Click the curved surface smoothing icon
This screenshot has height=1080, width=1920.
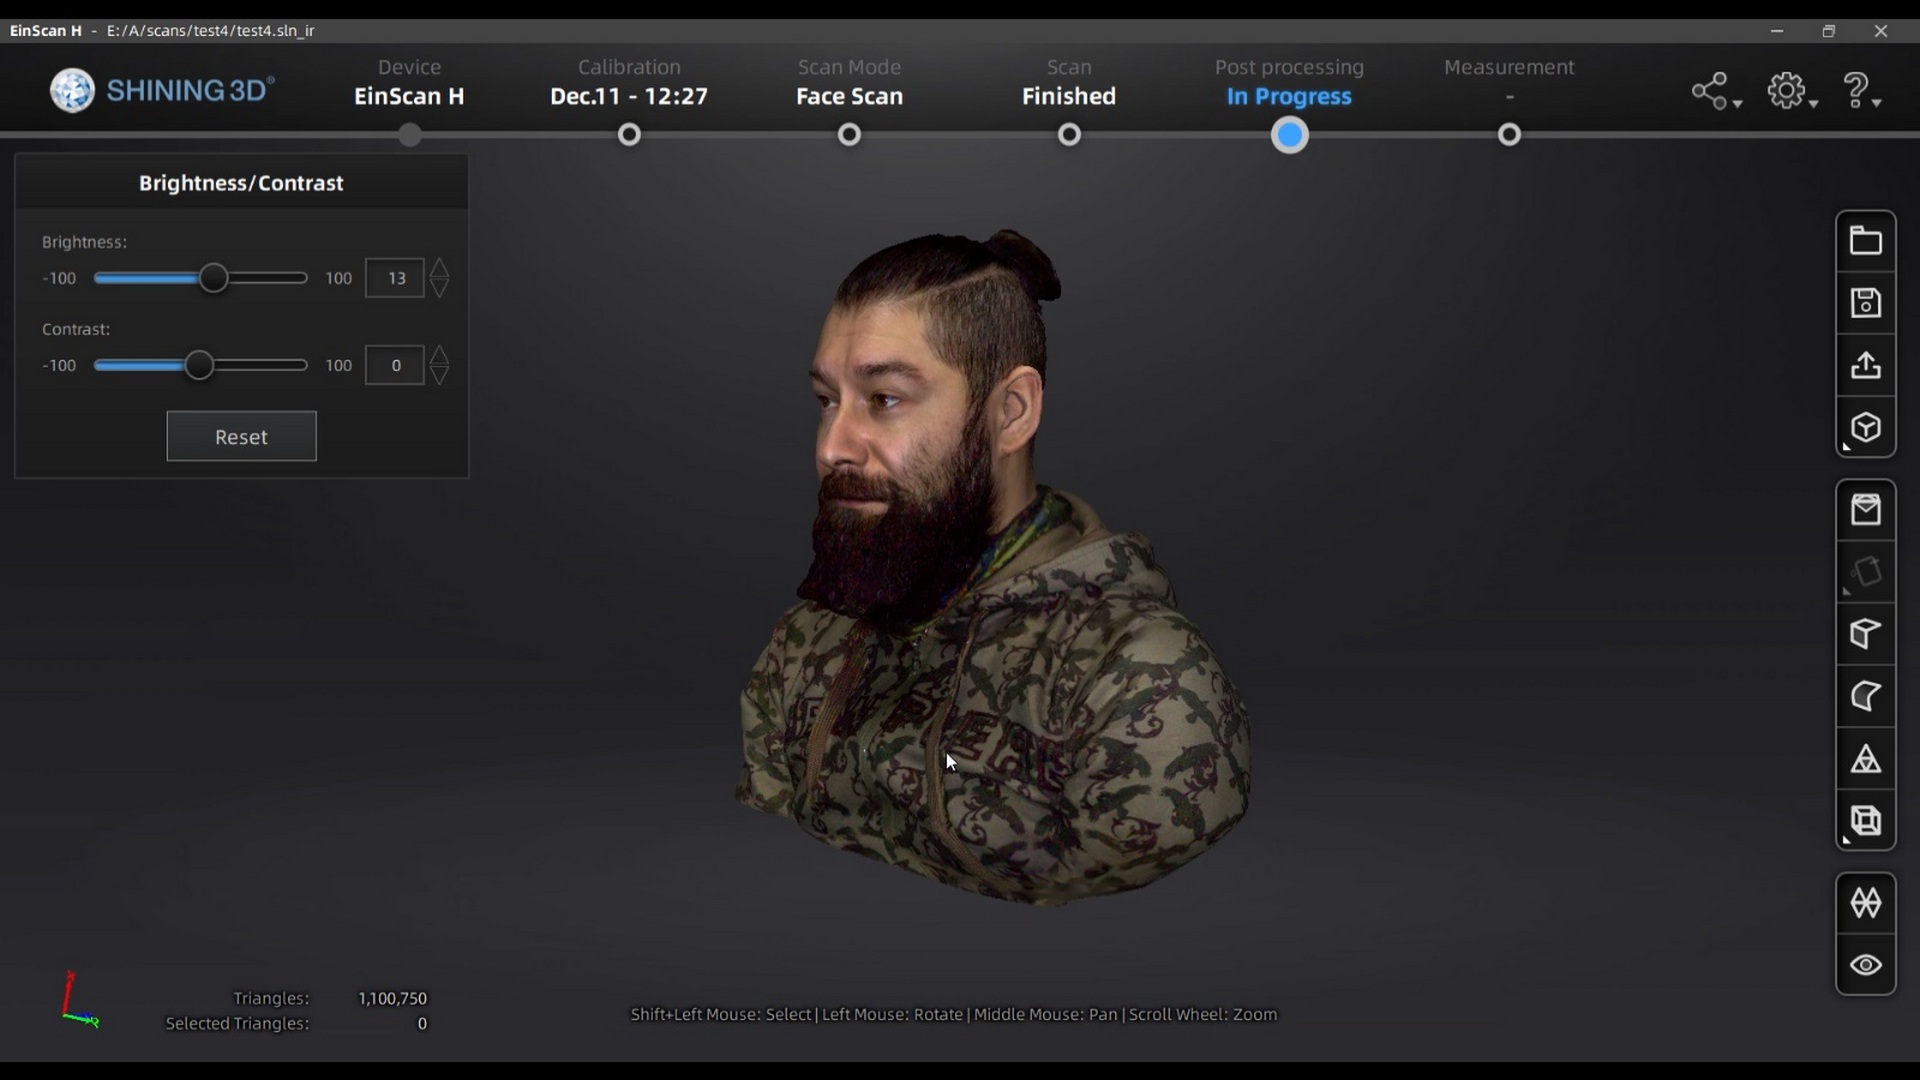[x=1865, y=696]
